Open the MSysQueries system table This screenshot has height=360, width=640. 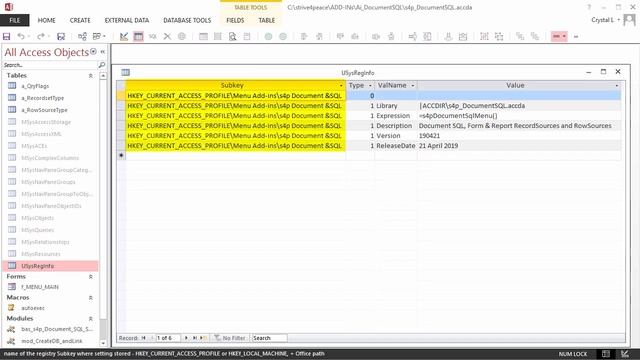click(x=38, y=230)
